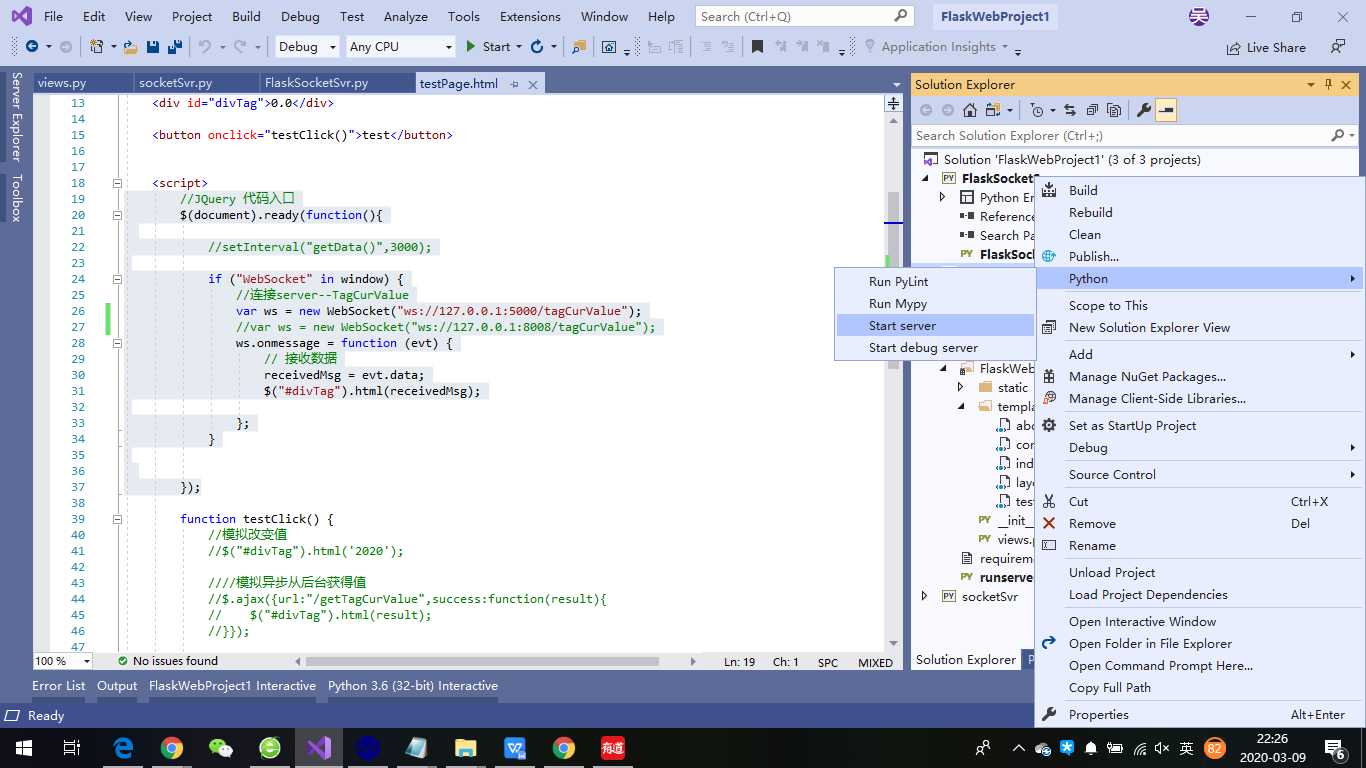Image resolution: width=1366 pixels, height=768 pixels.
Task: Open the Debug menu in the menu bar
Action: coord(299,16)
